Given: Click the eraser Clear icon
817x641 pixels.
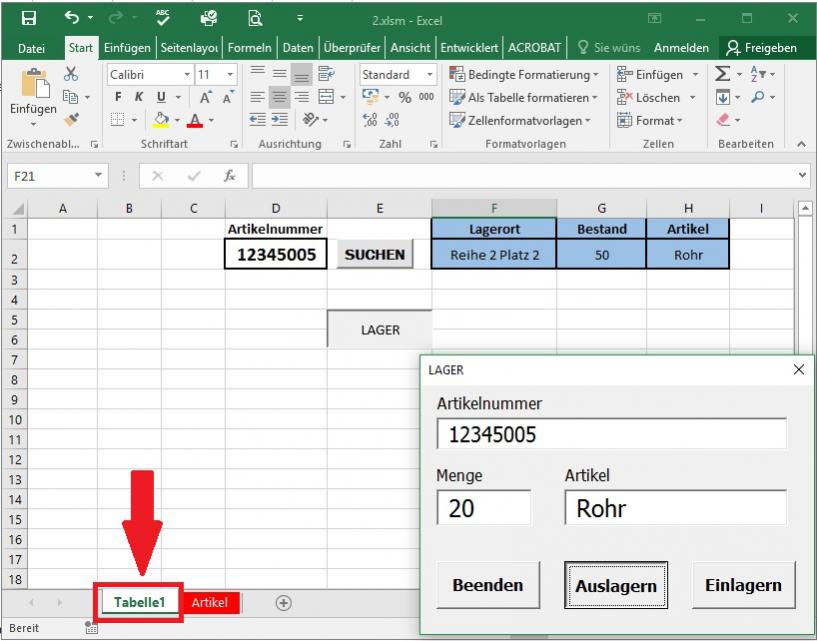Looking at the screenshot, I should 723,120.
